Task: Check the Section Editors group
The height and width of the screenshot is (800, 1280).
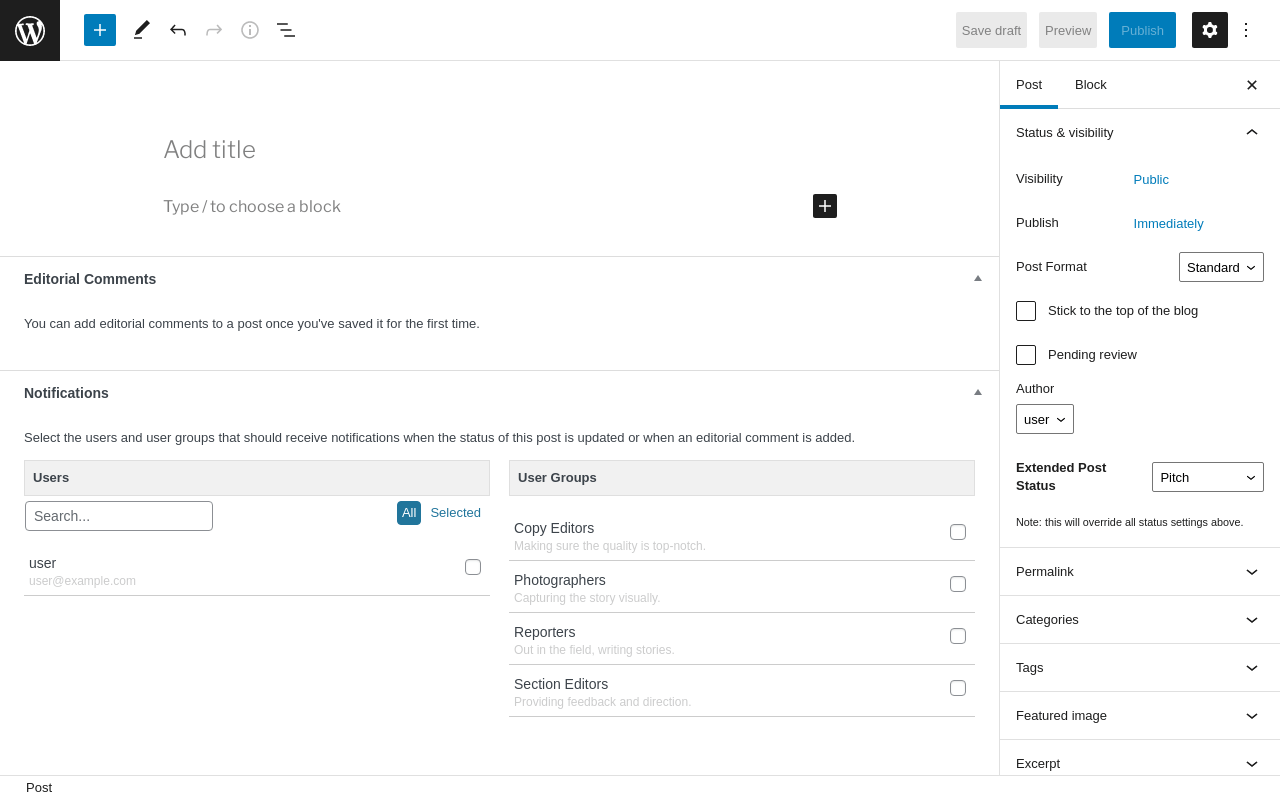Action: pos(958,688)
